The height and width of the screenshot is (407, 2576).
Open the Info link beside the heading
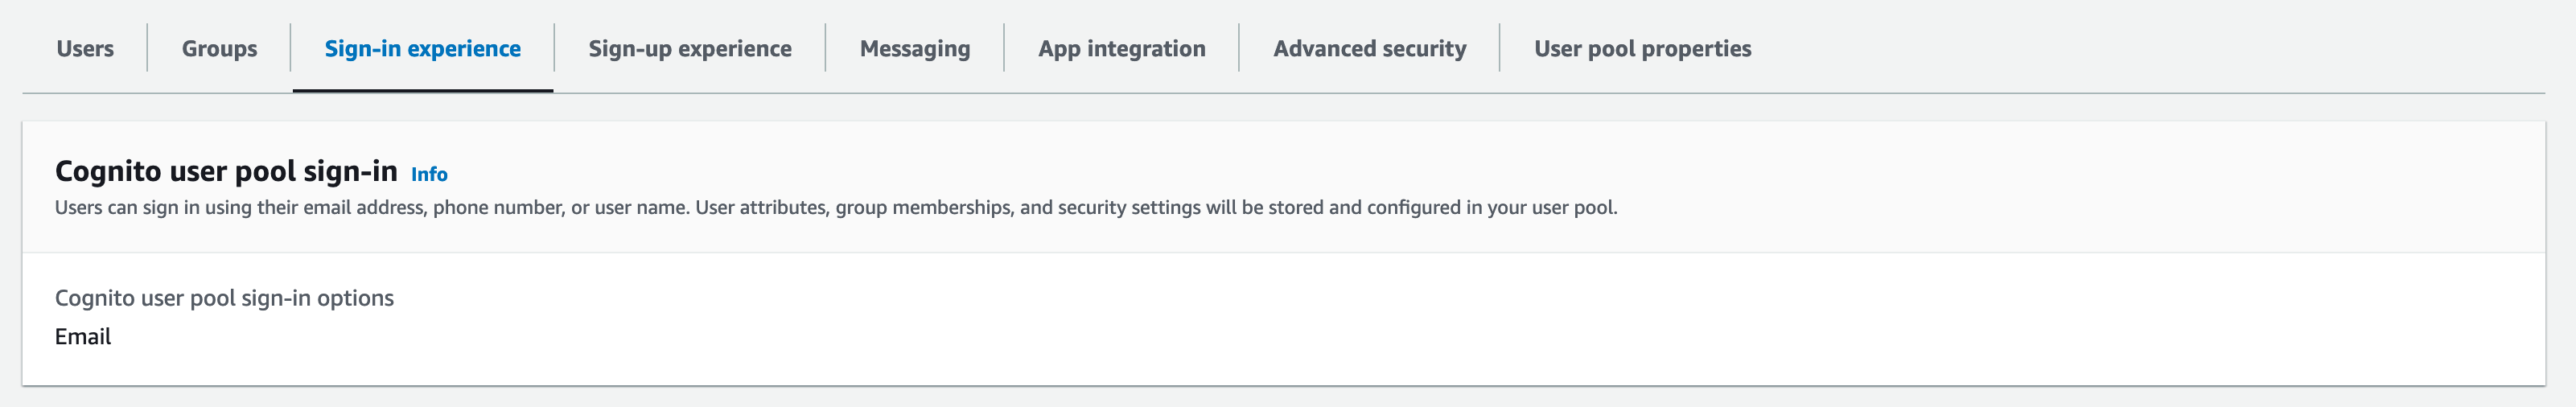pos(429,174)
